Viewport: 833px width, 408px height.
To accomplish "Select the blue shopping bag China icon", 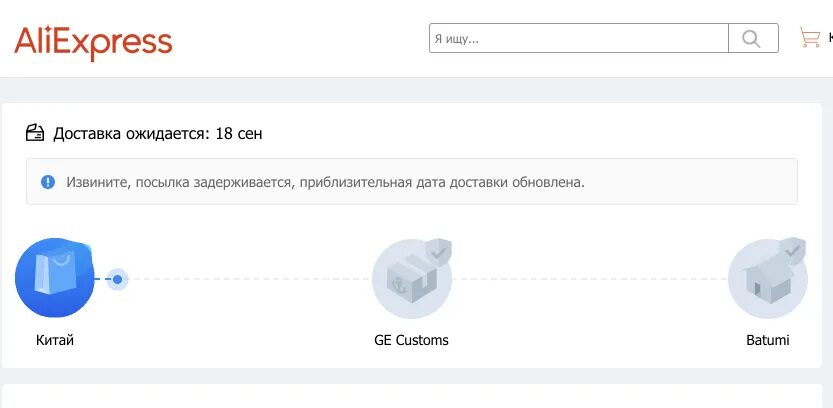I will pos(54,277).
